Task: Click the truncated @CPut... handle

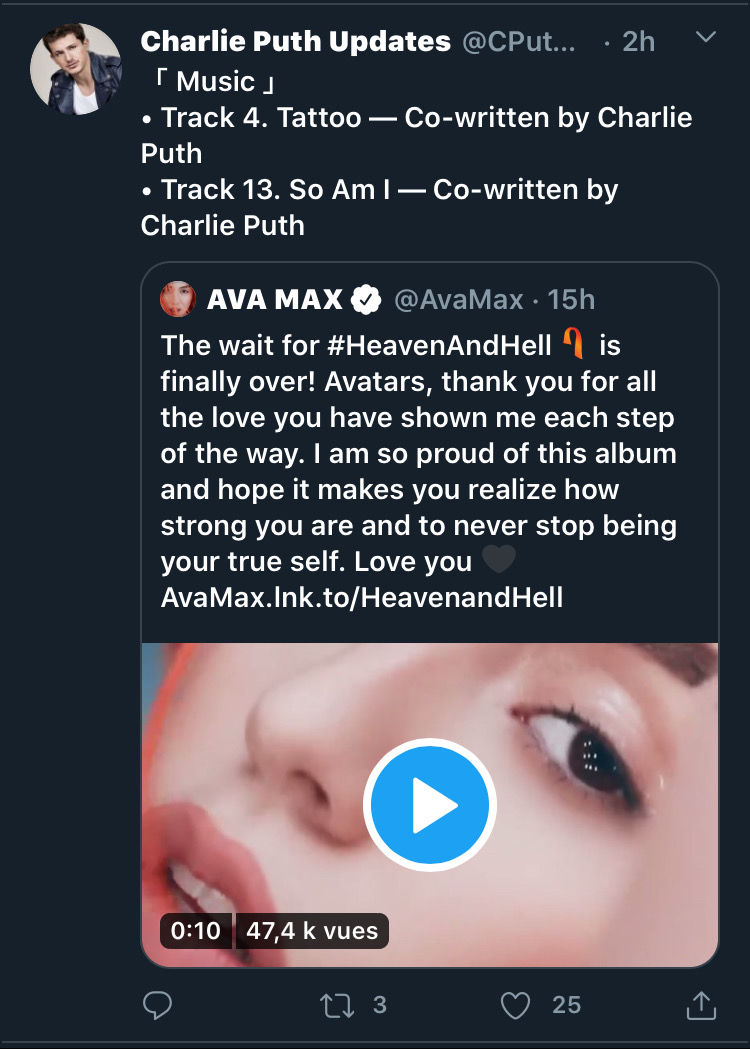Action: (x=518, y=42)
